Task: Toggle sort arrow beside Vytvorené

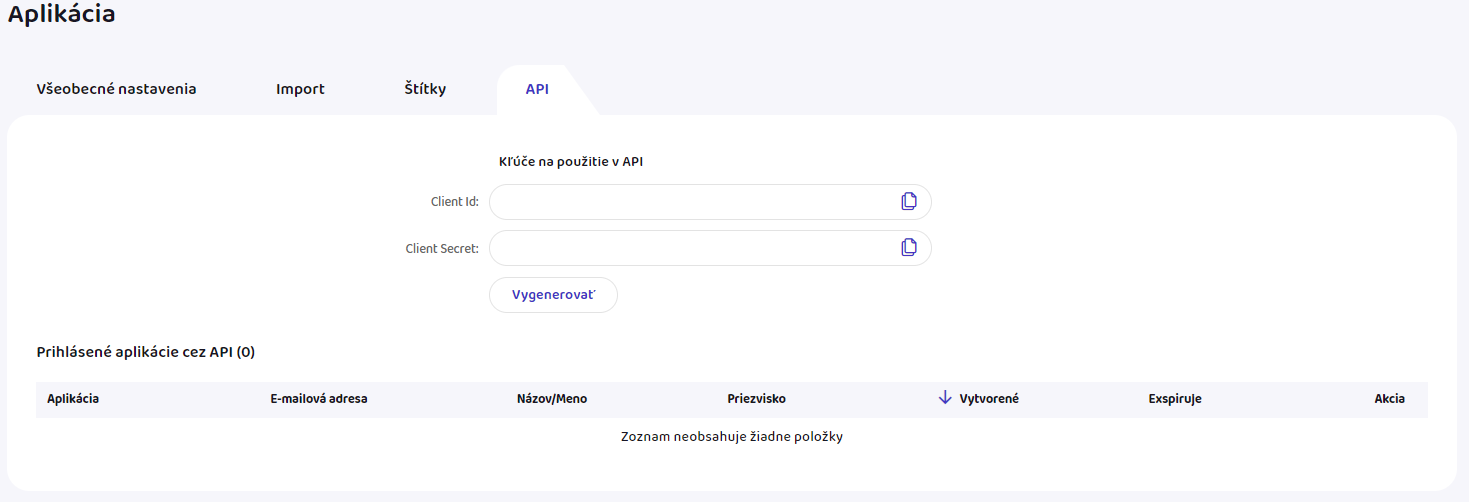Action: click(x=945, y=398)
